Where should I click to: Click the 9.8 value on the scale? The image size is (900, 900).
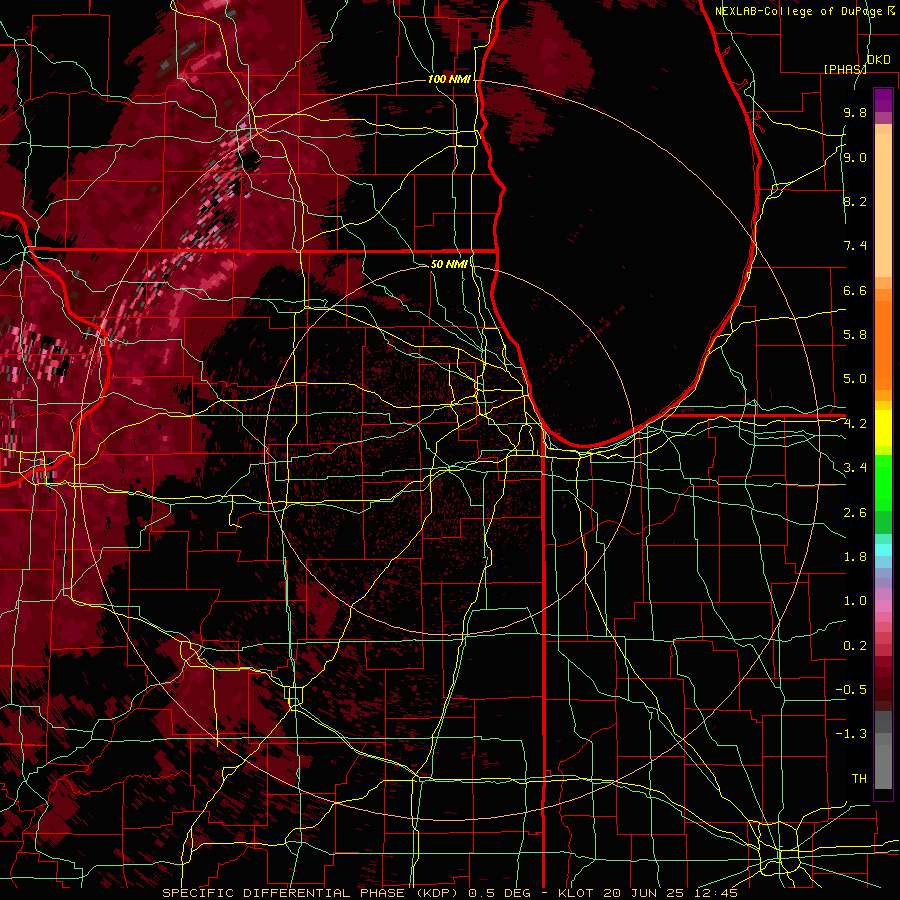(x=855, y=112)
